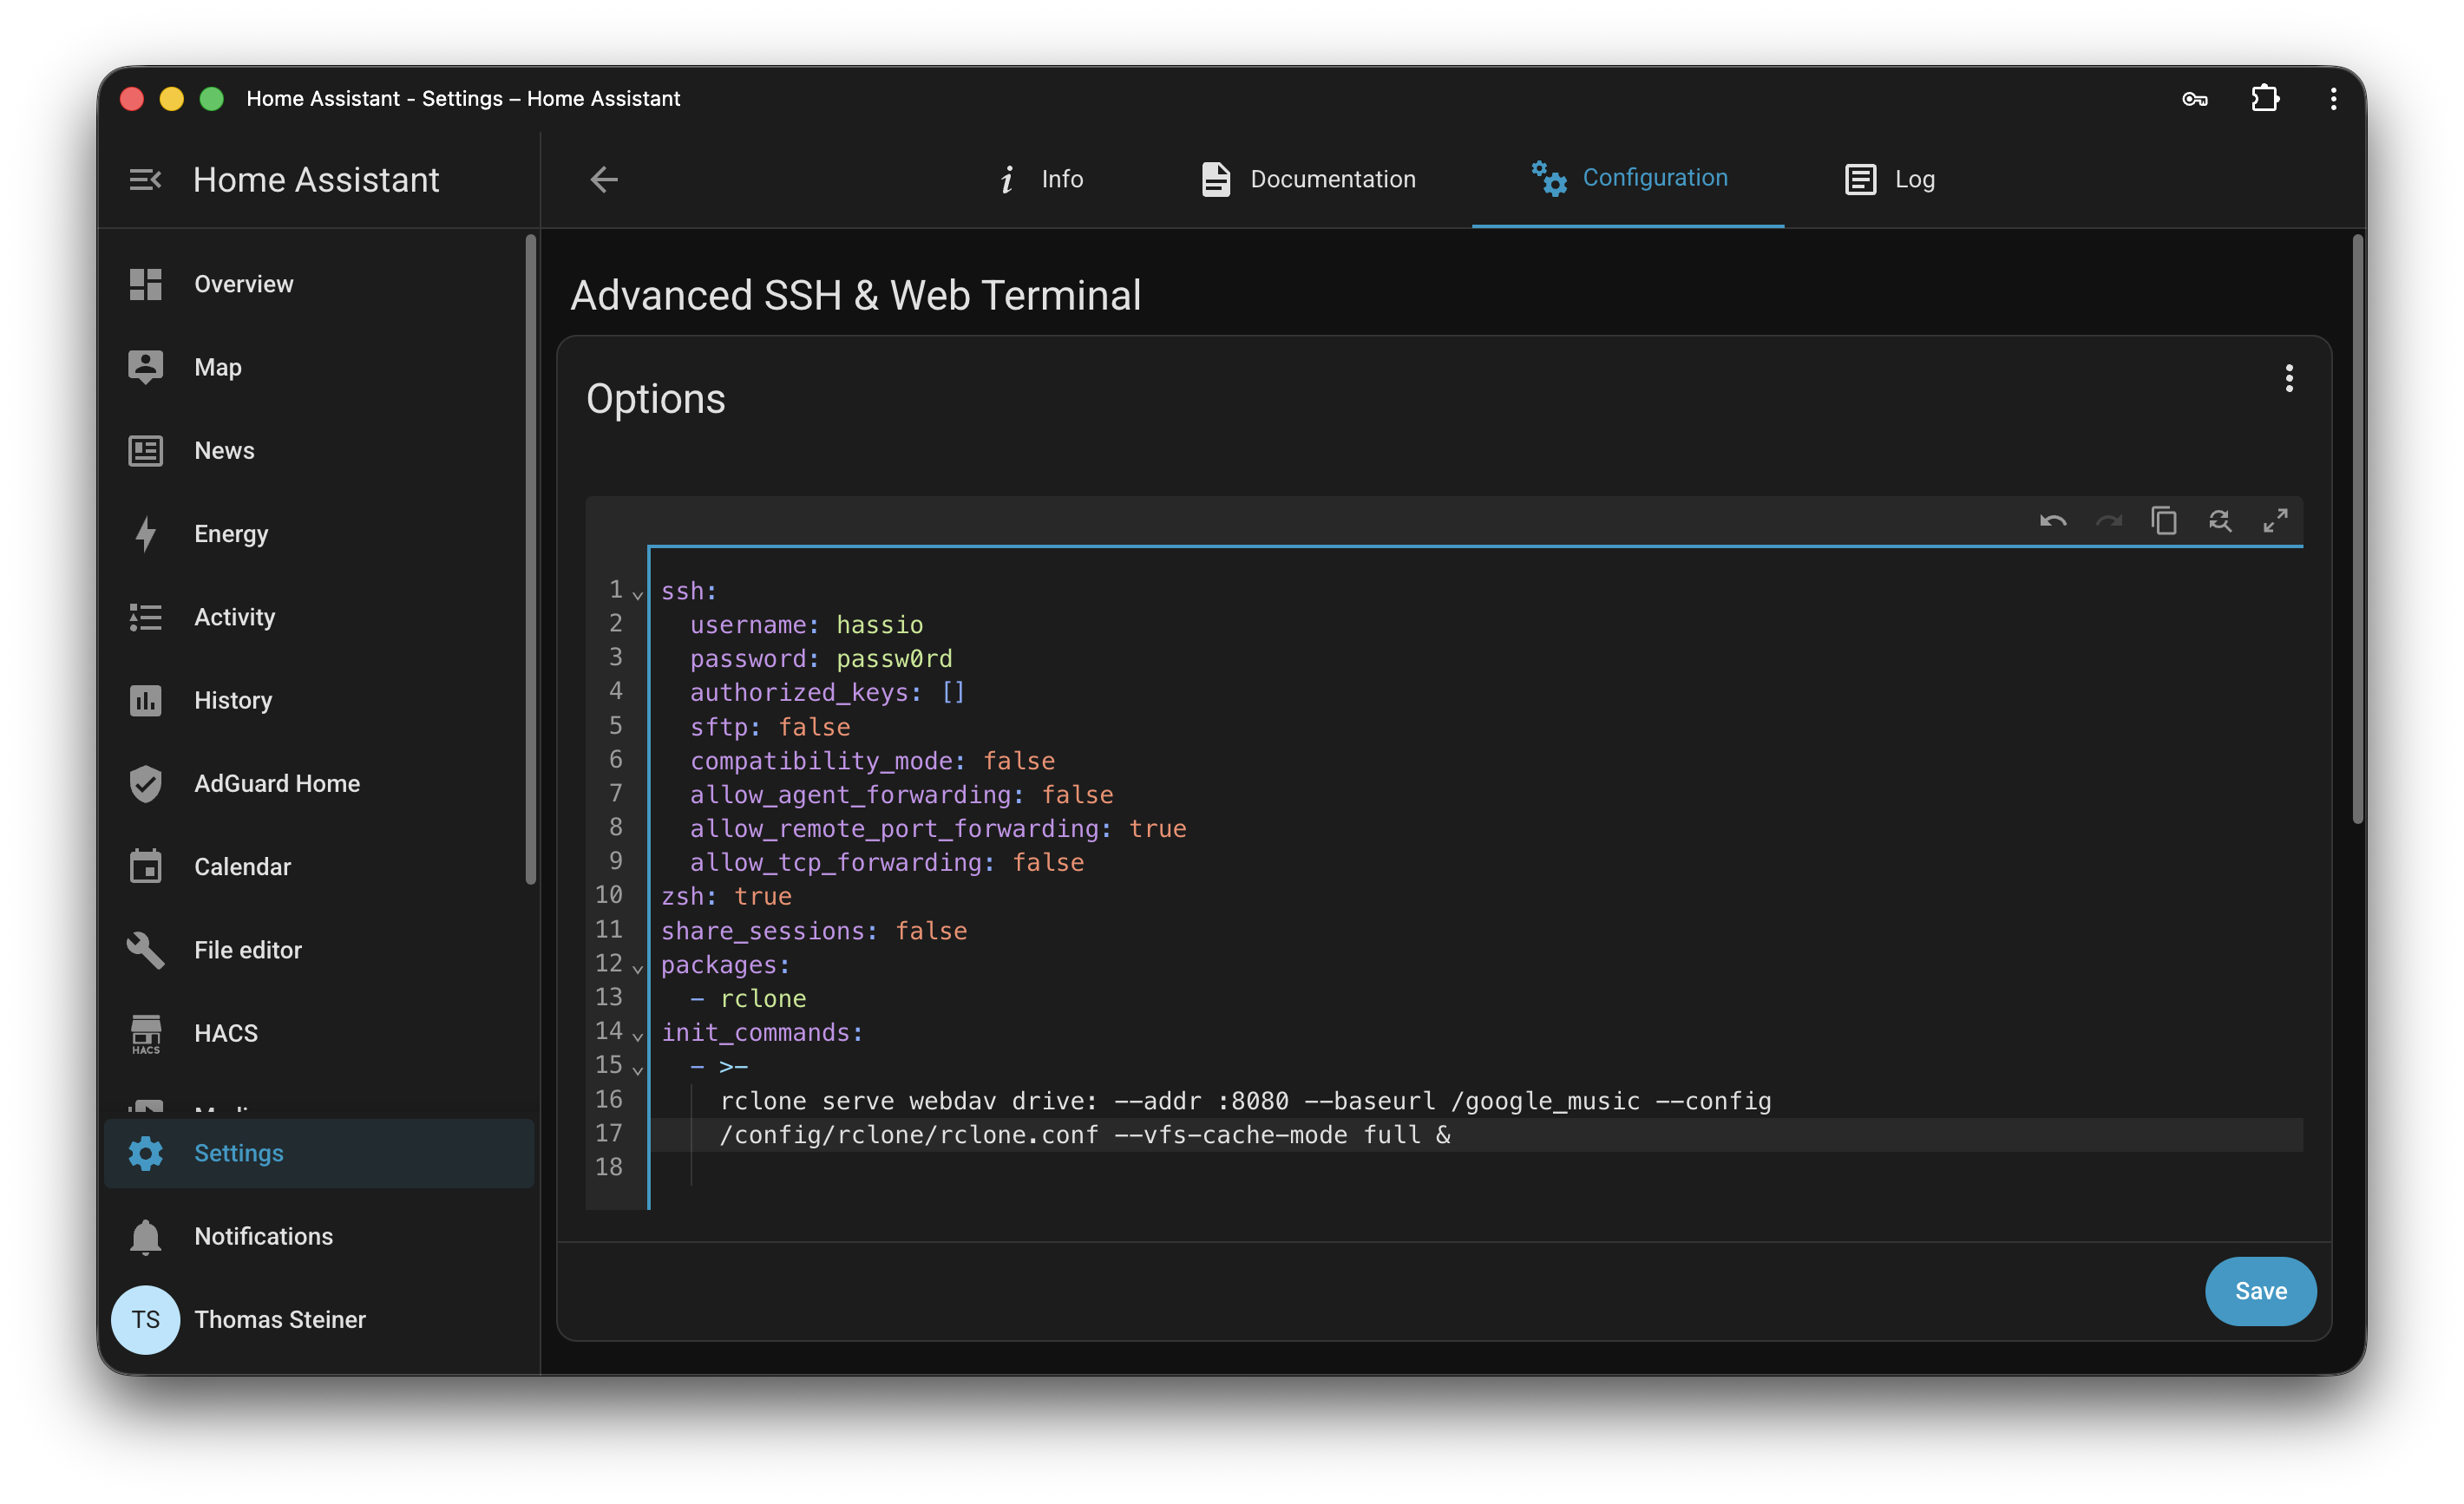Click the zsh true value
The height and width of the screenshot is (1504, 2464).
coord(762,896)
